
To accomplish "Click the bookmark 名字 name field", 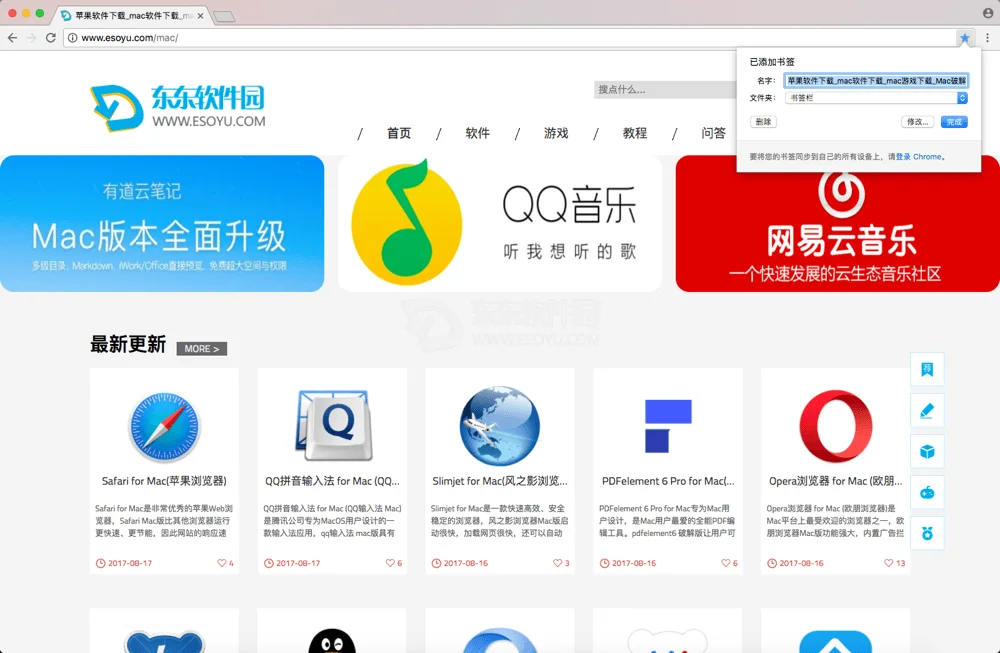I will 876,80.
